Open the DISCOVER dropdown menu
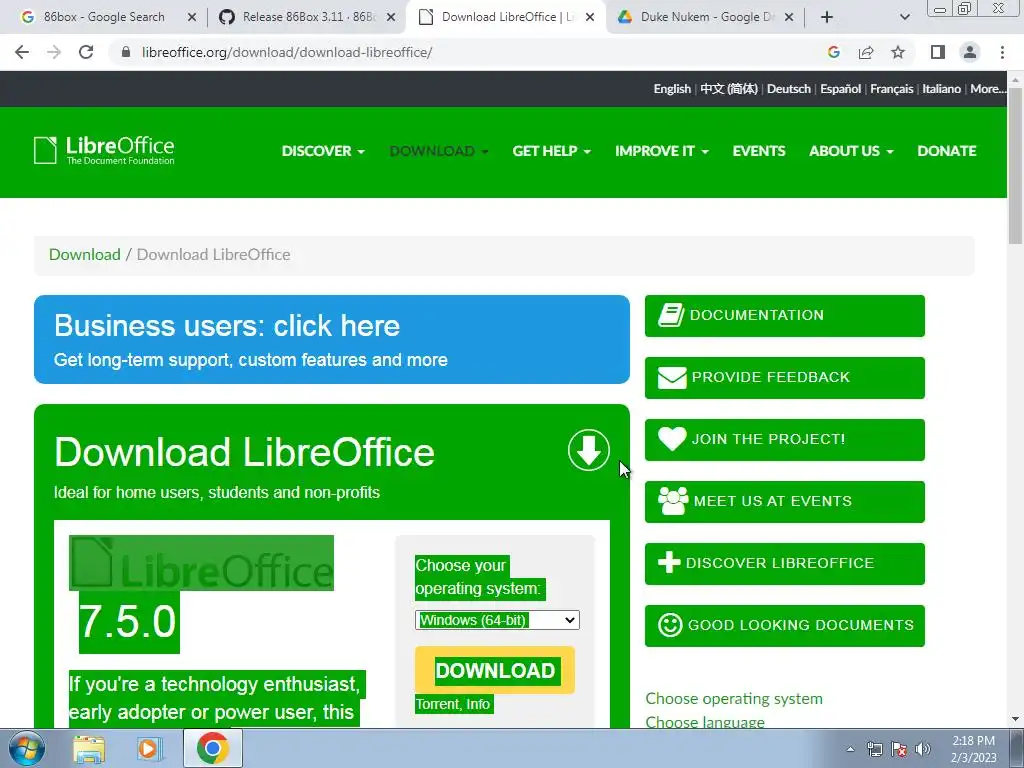Viewport: 1024px width, 768px height. [x=323, y=151]
